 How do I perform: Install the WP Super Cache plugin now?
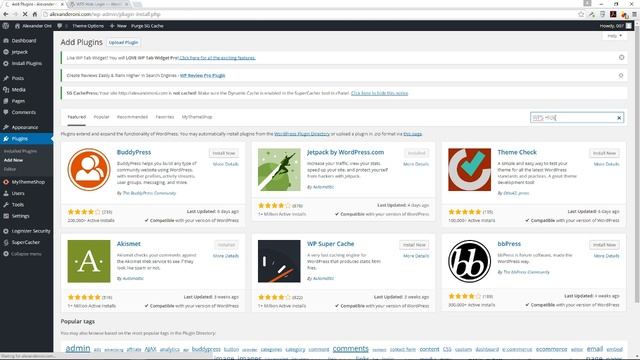(414, 245)
